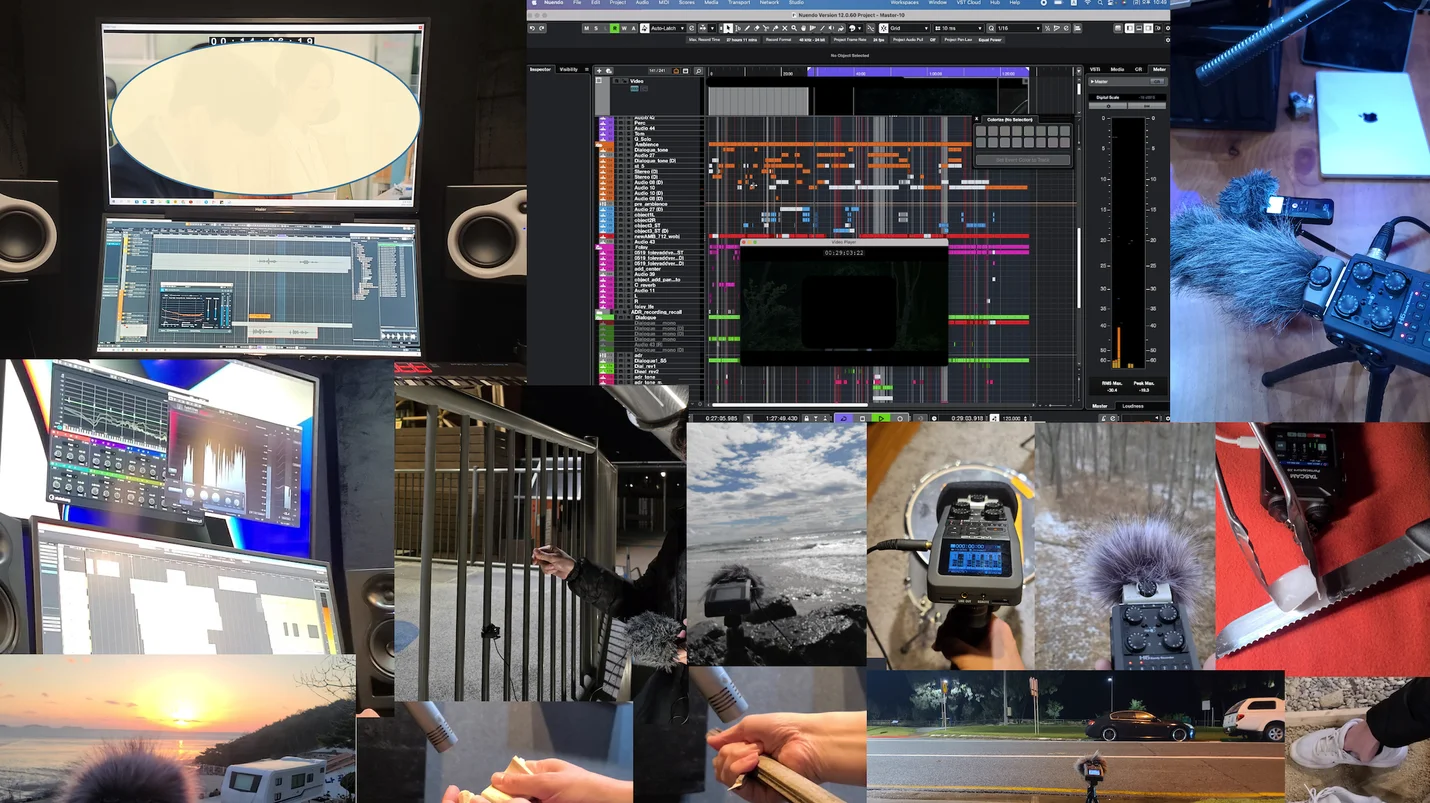Select the Video track in the track list
The image size is (1430, 803).
click(x=637, y=81)
